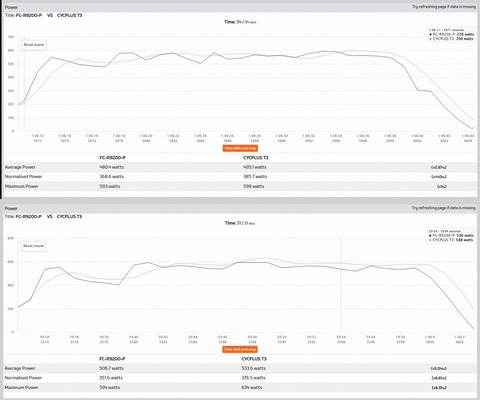Click the CYCPLUS T3 column header in upper table
Image resolution: width=480 pixels, height=400 pixels.
click(x=256, y=158)
